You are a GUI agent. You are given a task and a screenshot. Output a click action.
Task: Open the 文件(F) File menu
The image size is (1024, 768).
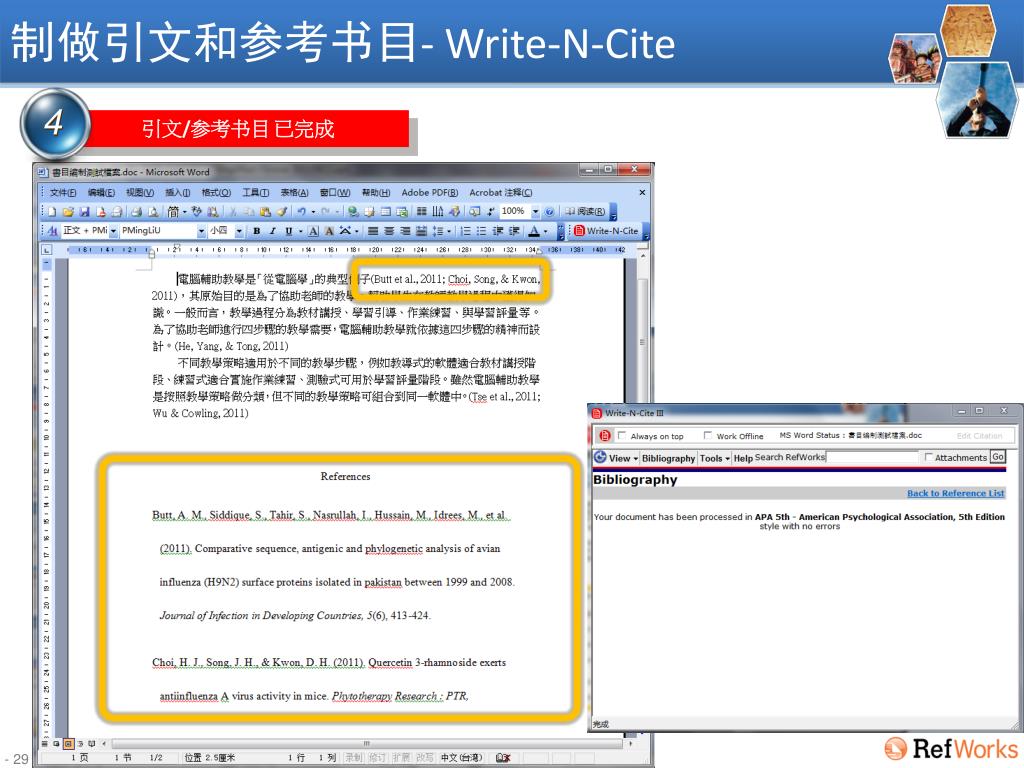pos(63,193)
